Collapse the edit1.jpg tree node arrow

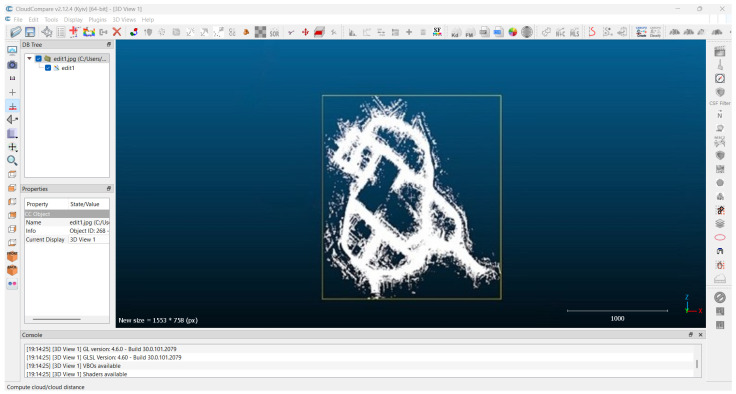(x=30, y=59)
